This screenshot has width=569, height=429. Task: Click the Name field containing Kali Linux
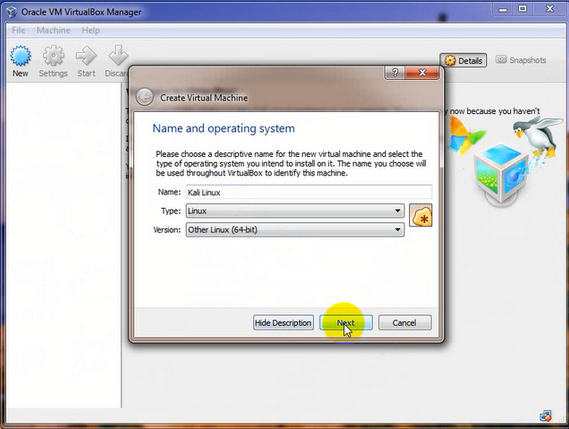tap(309, 192)
